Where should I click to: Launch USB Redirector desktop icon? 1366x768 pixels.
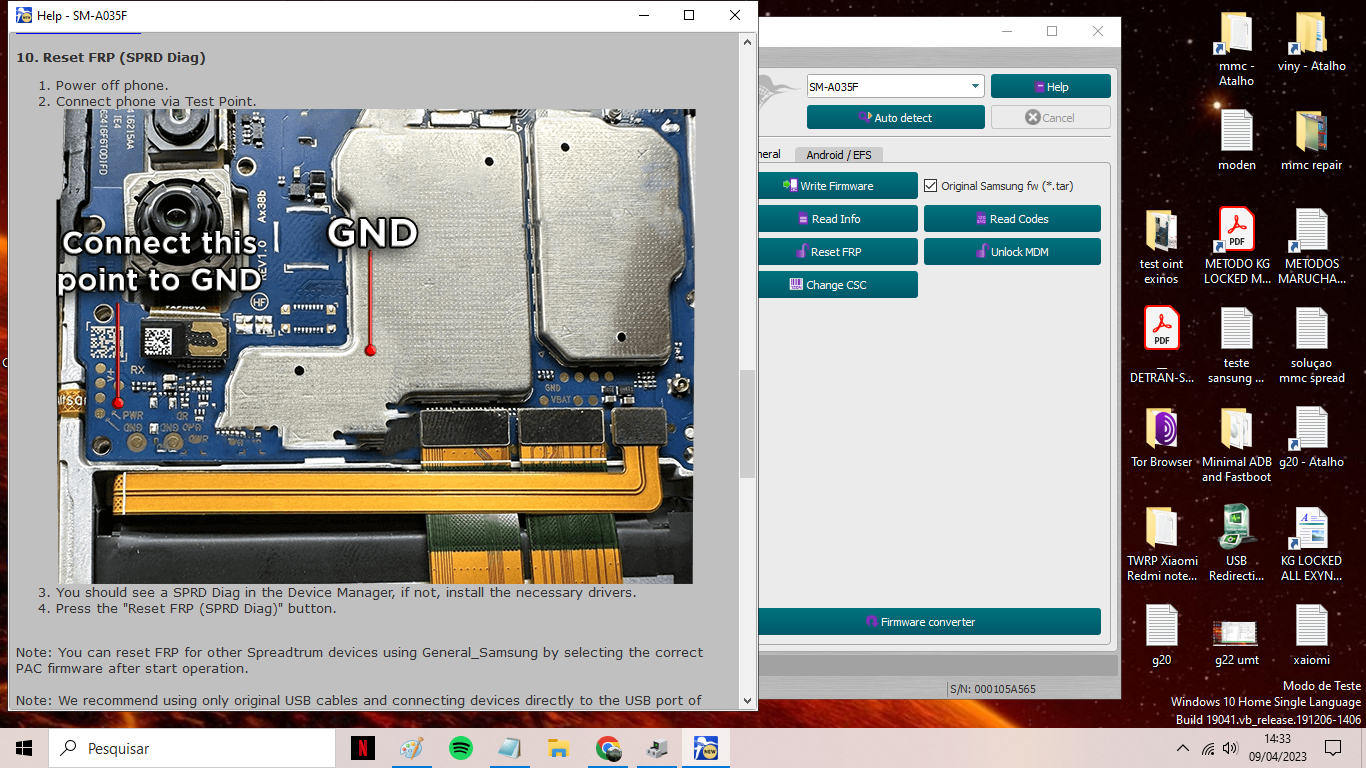1236,543
